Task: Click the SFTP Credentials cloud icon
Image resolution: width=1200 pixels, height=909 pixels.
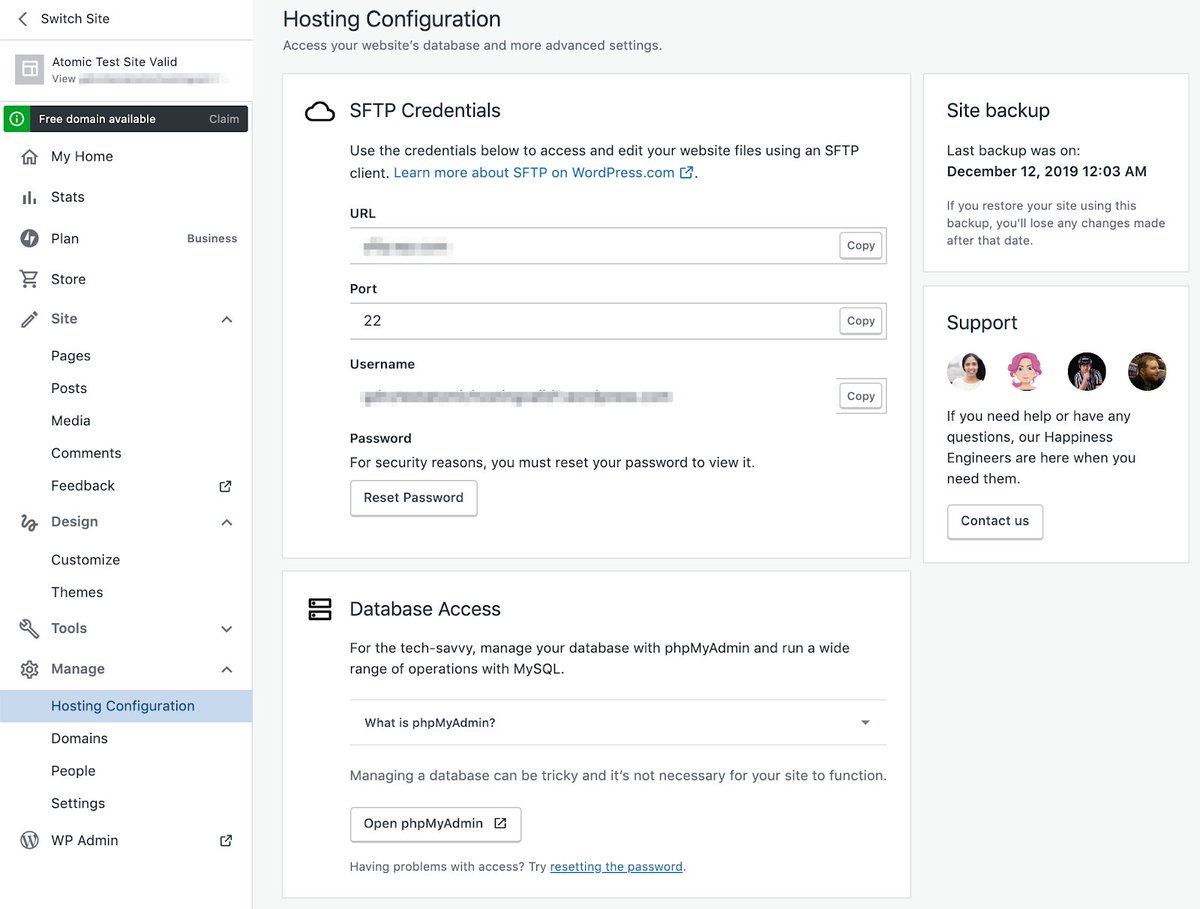Action: coord(320,111)
